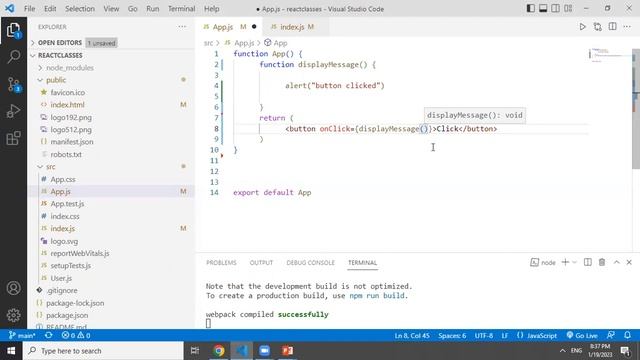640x360 pixels.
Task: Collapse the REACTCLASSES folder section
Action: (111, 55)
